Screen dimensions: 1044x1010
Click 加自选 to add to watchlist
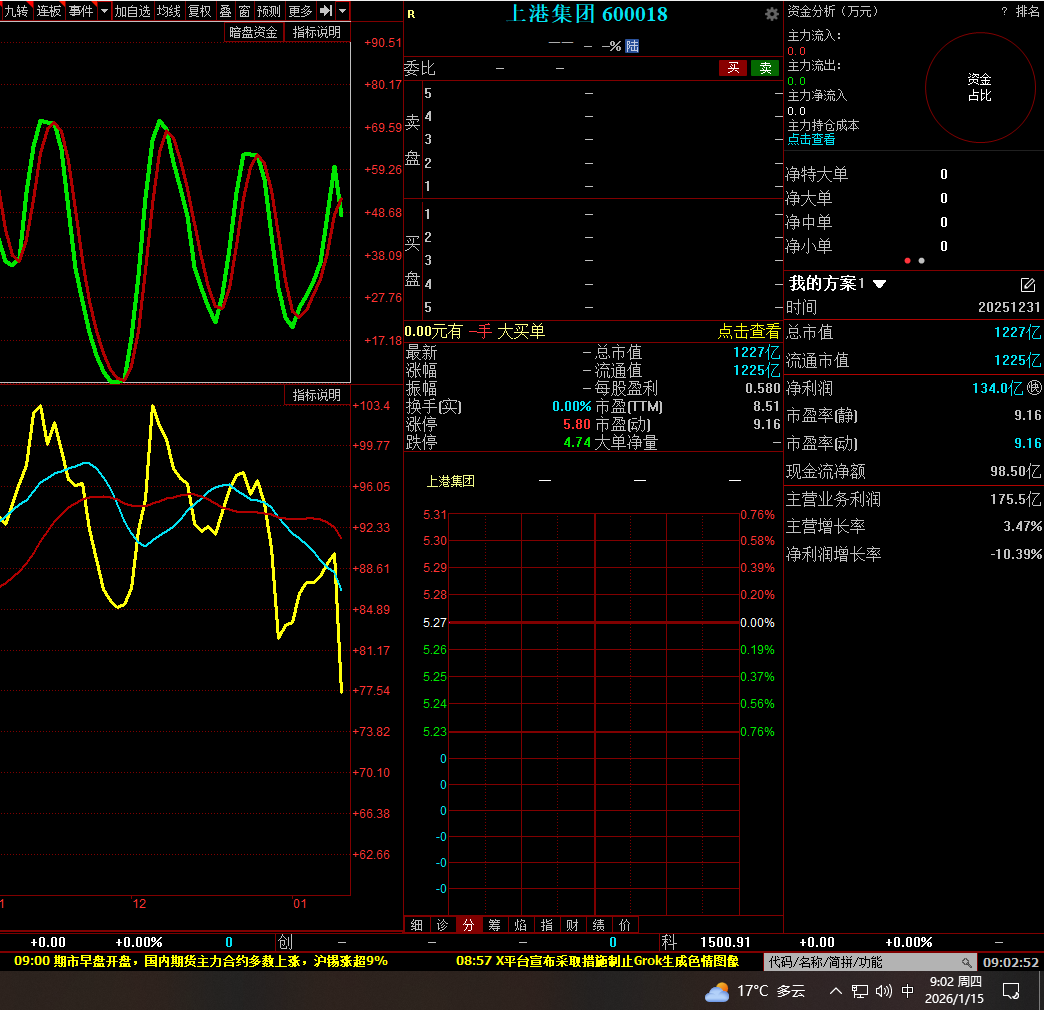[132, 11]
